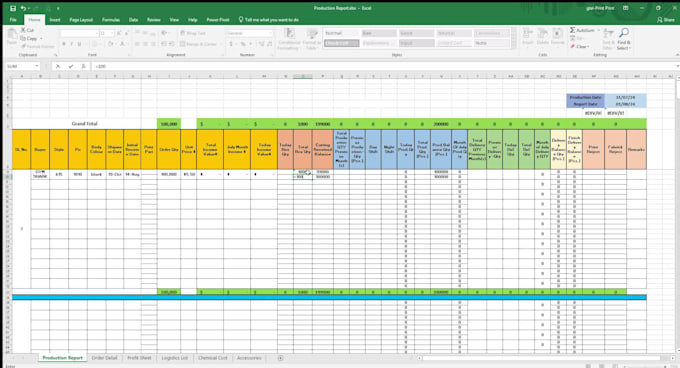Viewport: 680px width, 368px height.
Task: Open Conditional Formatting
Action: pyautogui.click(x=289, y=39)
